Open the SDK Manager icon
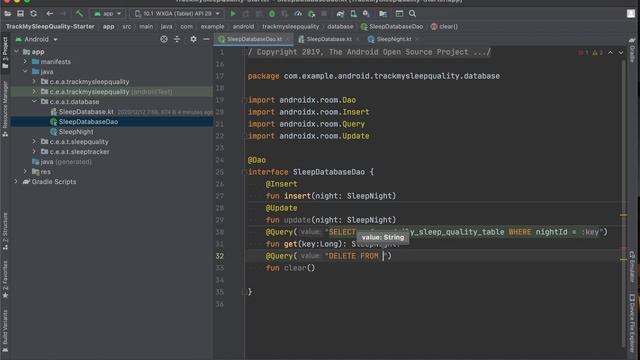 [366, 14]
